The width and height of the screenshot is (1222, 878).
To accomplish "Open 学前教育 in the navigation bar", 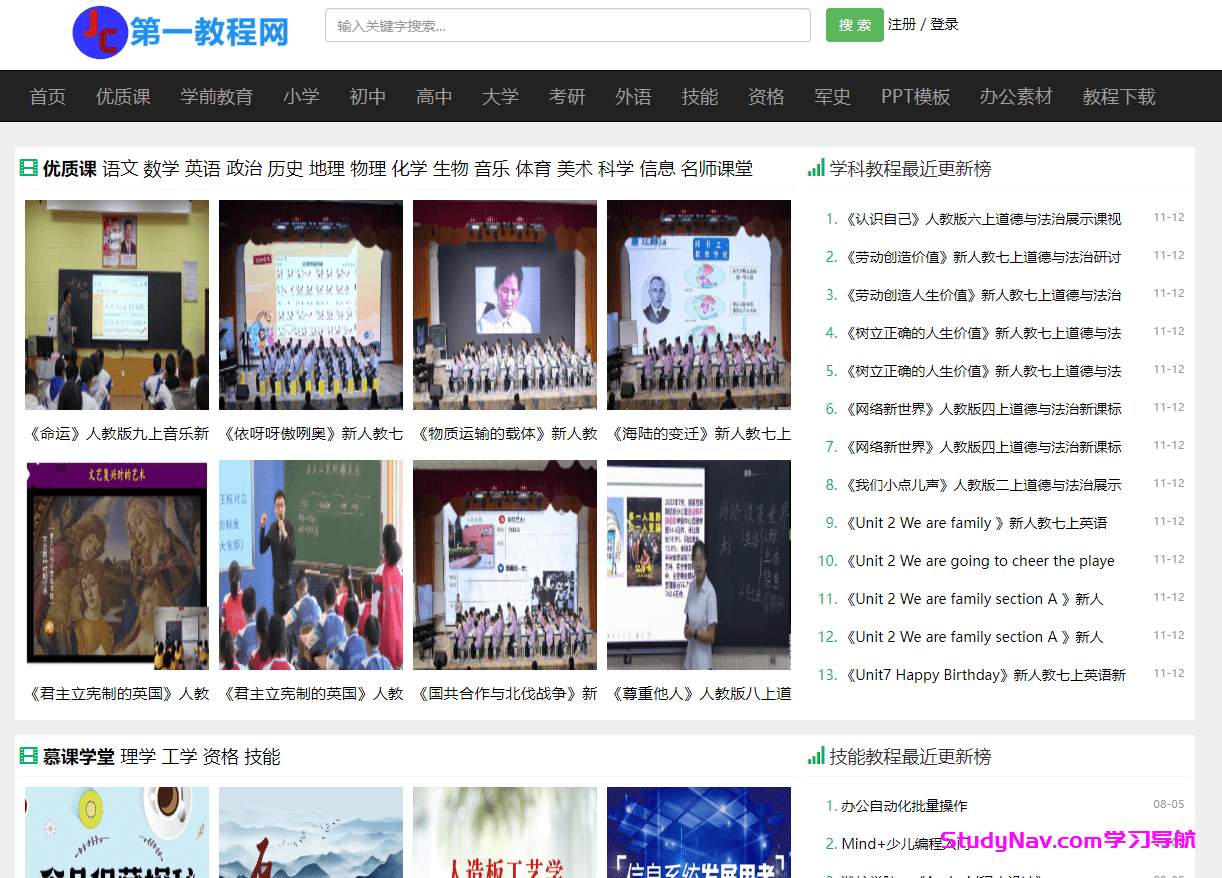I will click(217, 97).
